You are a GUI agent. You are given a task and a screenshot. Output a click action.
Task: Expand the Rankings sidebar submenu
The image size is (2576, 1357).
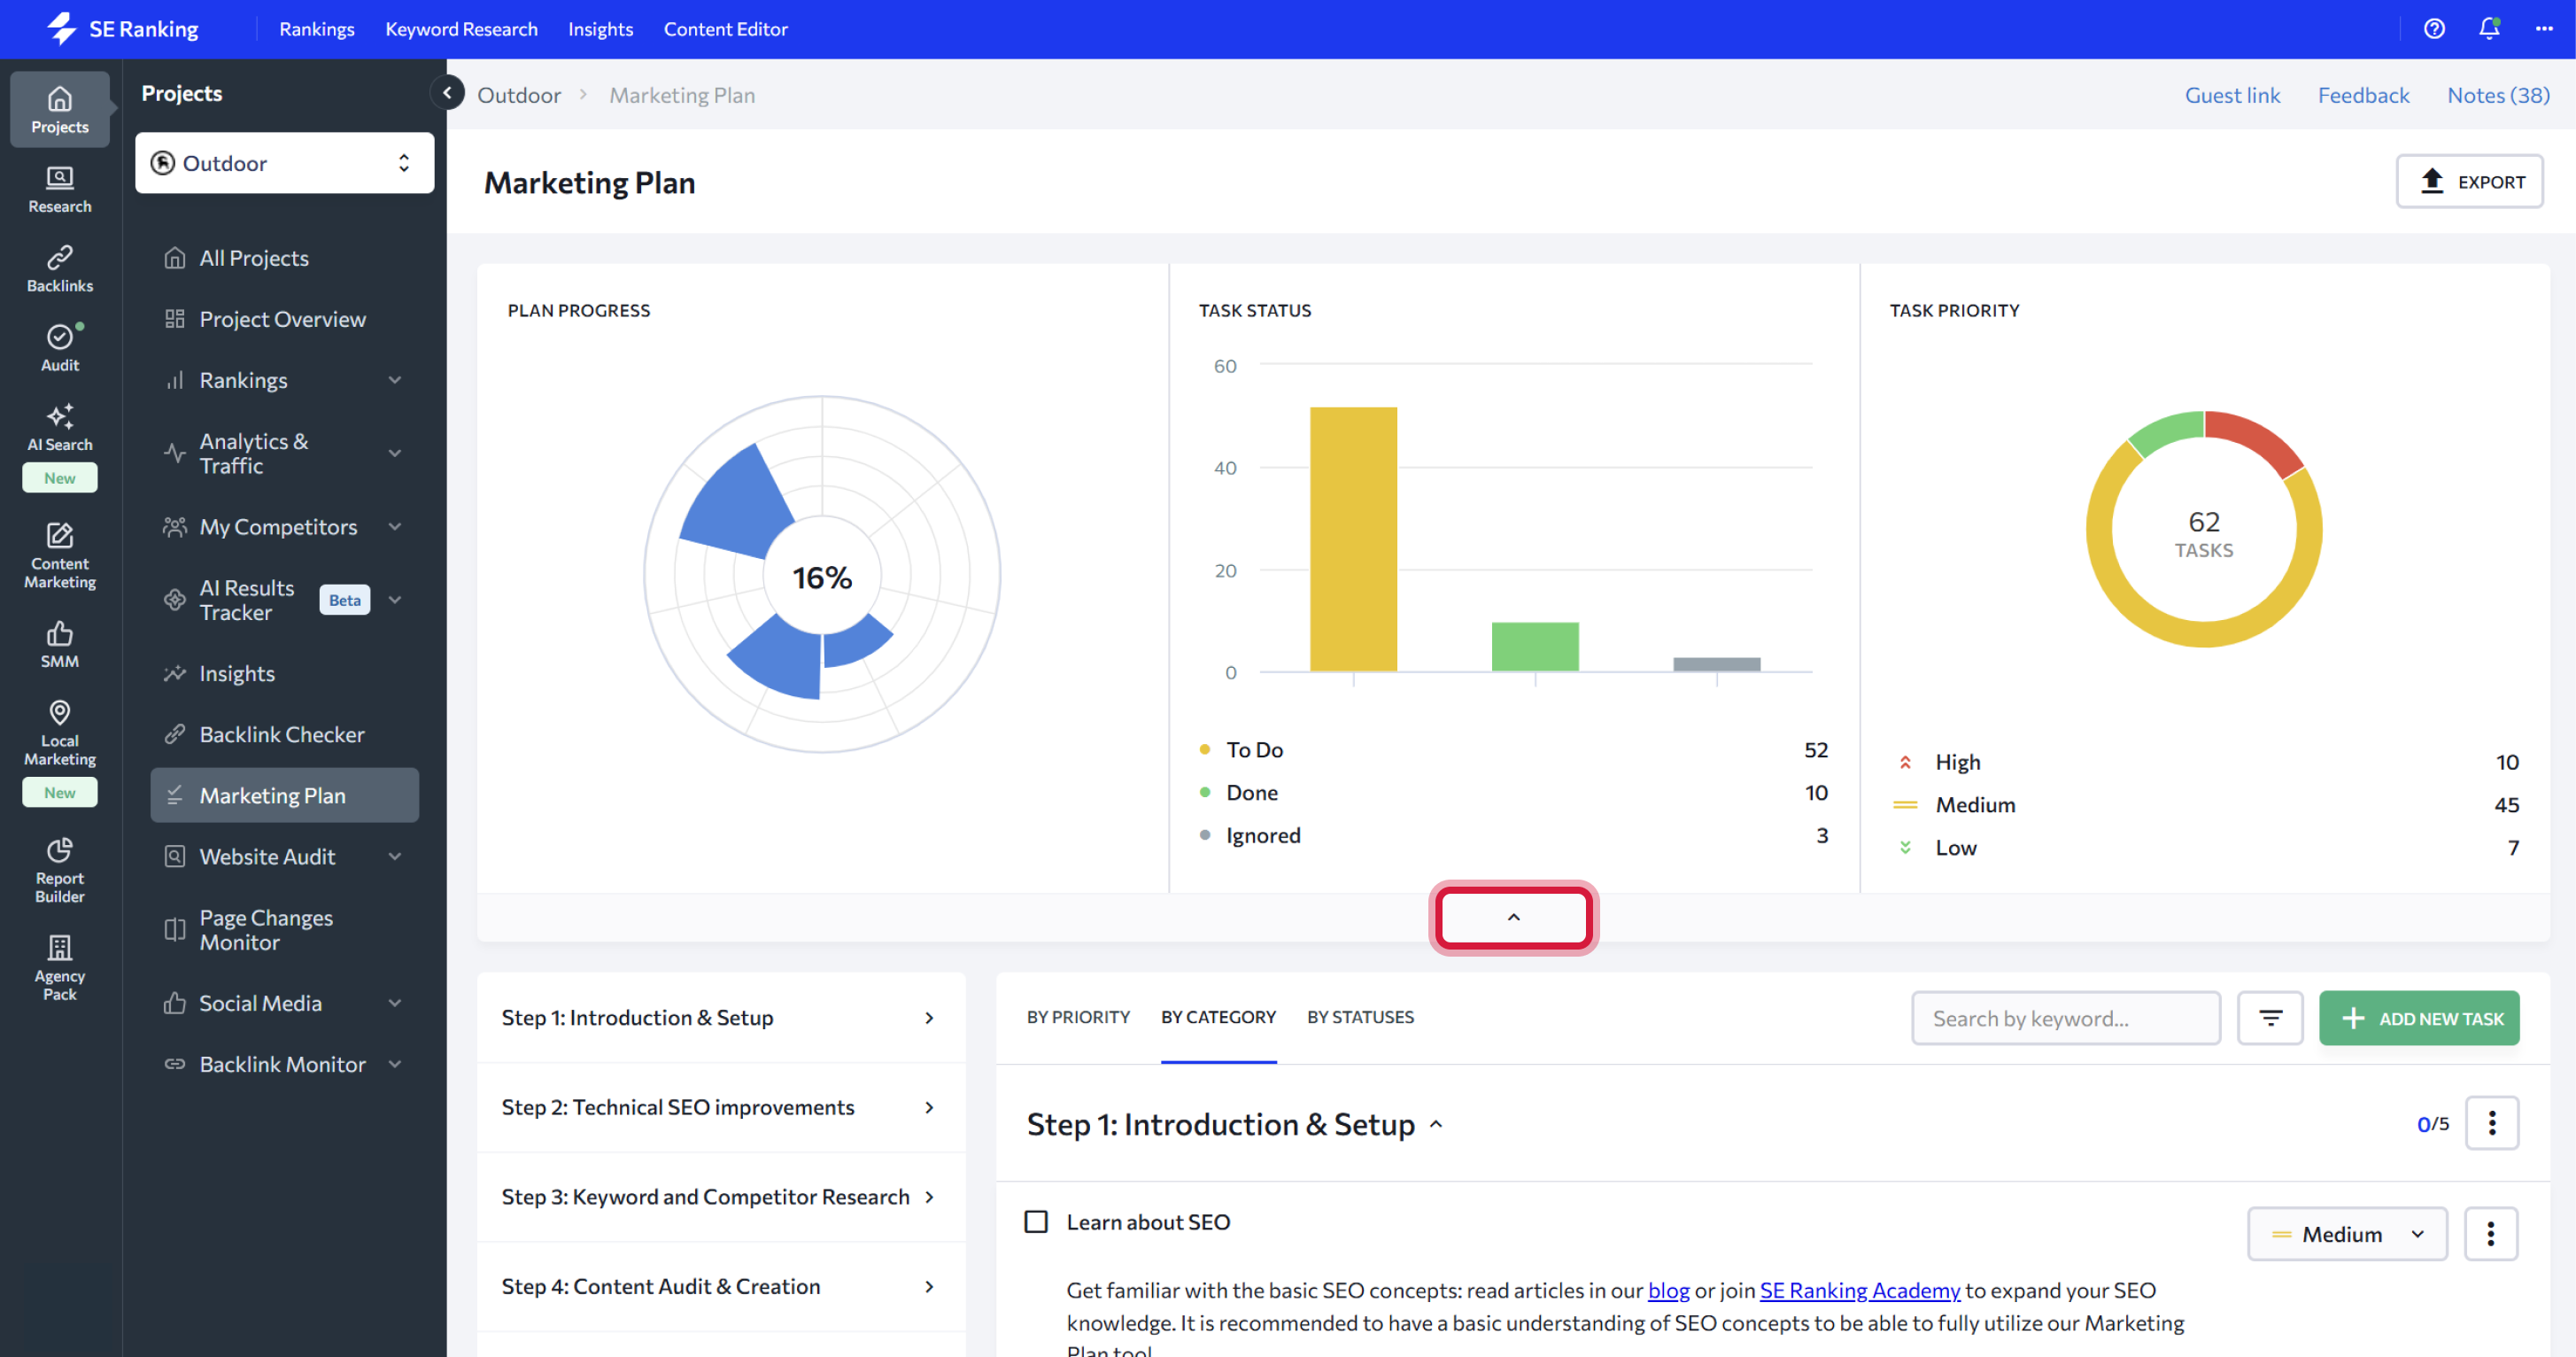point(395,380)
